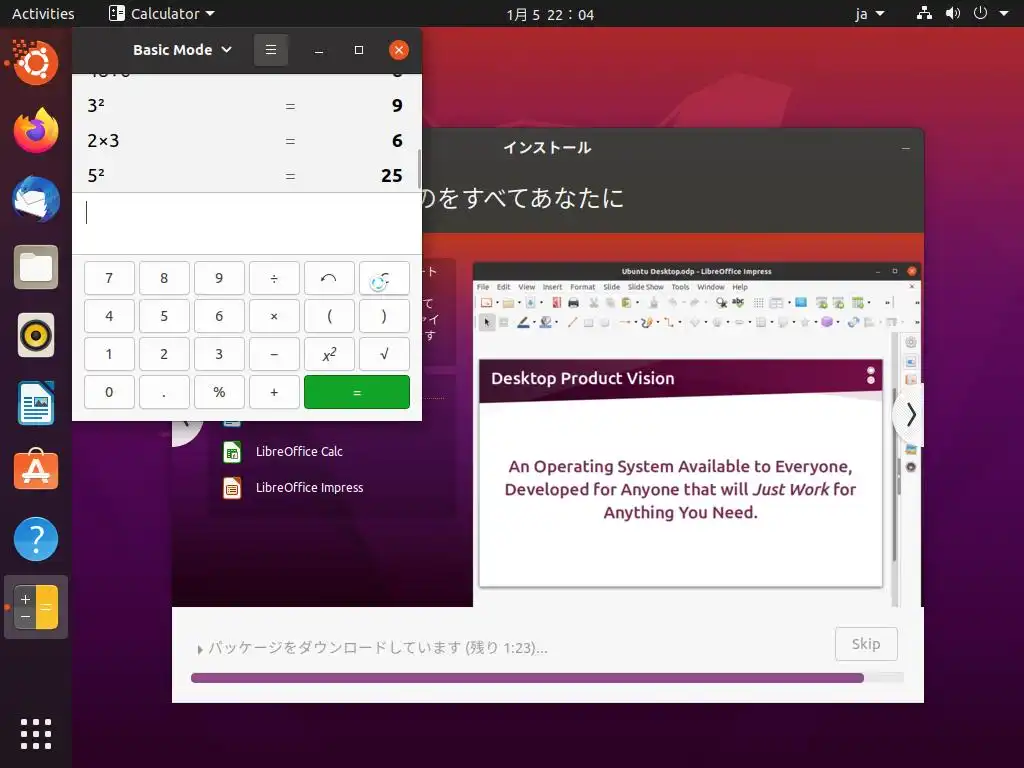Click the divide key

tap(274, 278)
